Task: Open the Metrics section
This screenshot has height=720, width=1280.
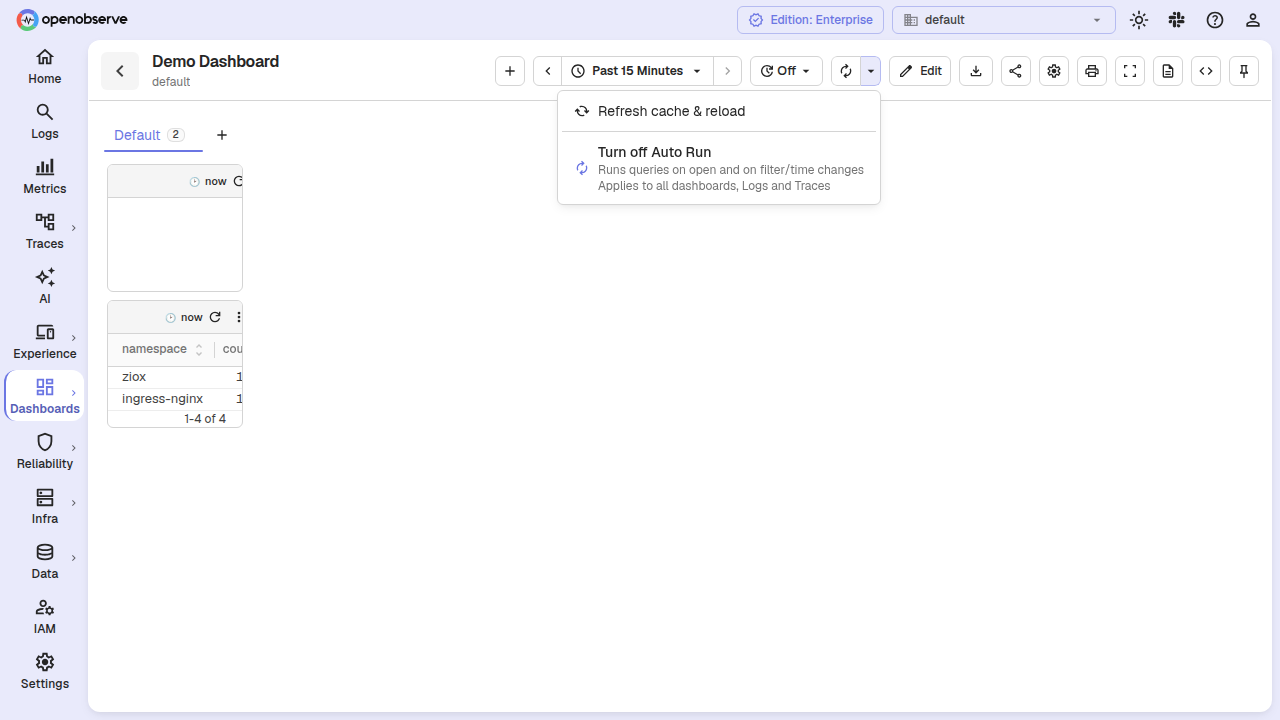Action: pos(44,176)
